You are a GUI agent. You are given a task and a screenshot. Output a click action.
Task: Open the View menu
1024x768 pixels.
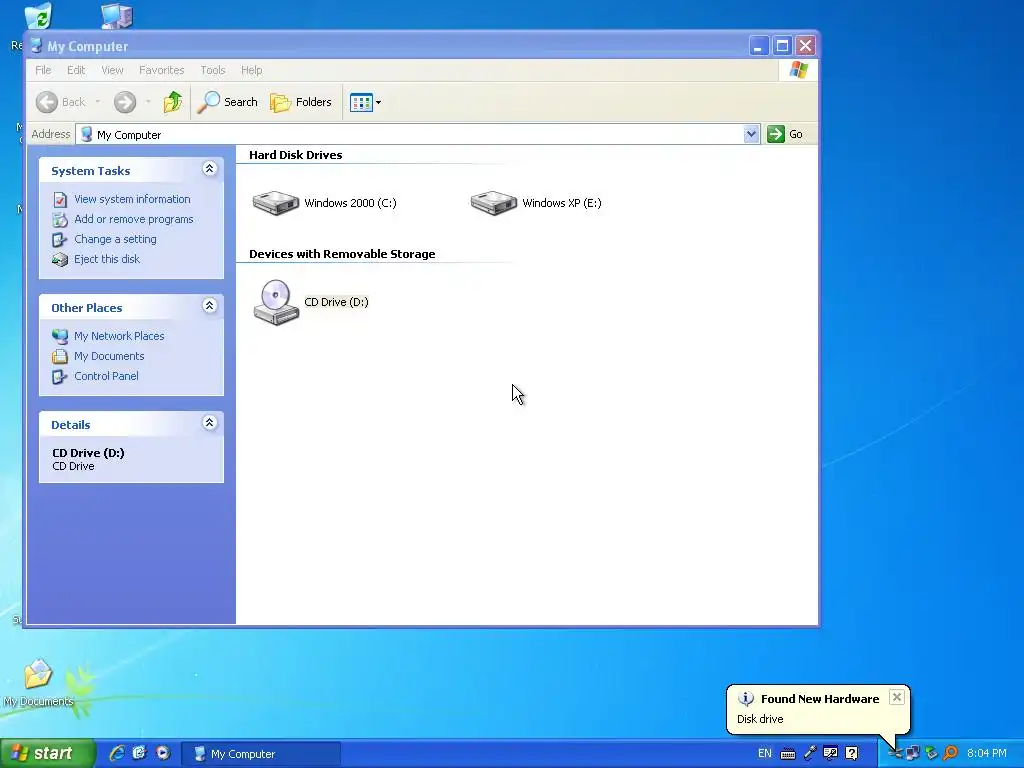112,70
